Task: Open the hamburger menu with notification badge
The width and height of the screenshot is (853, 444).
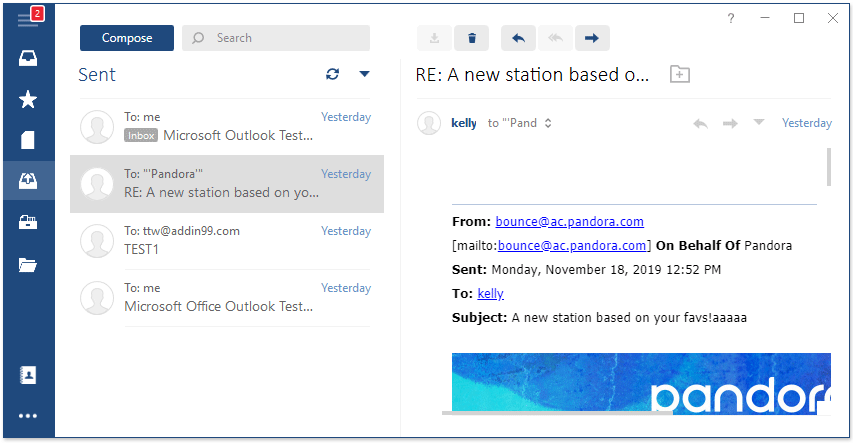Action: coord(28,18)
